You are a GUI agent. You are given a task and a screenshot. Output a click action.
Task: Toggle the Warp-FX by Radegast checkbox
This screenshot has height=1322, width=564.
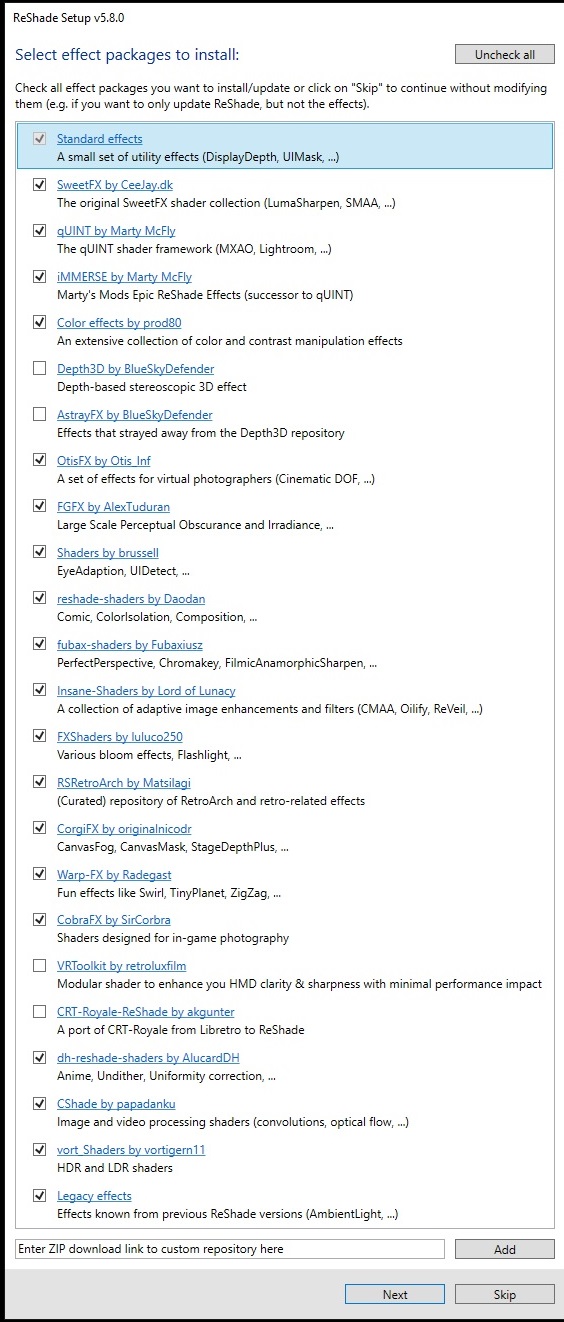(39, 874)
